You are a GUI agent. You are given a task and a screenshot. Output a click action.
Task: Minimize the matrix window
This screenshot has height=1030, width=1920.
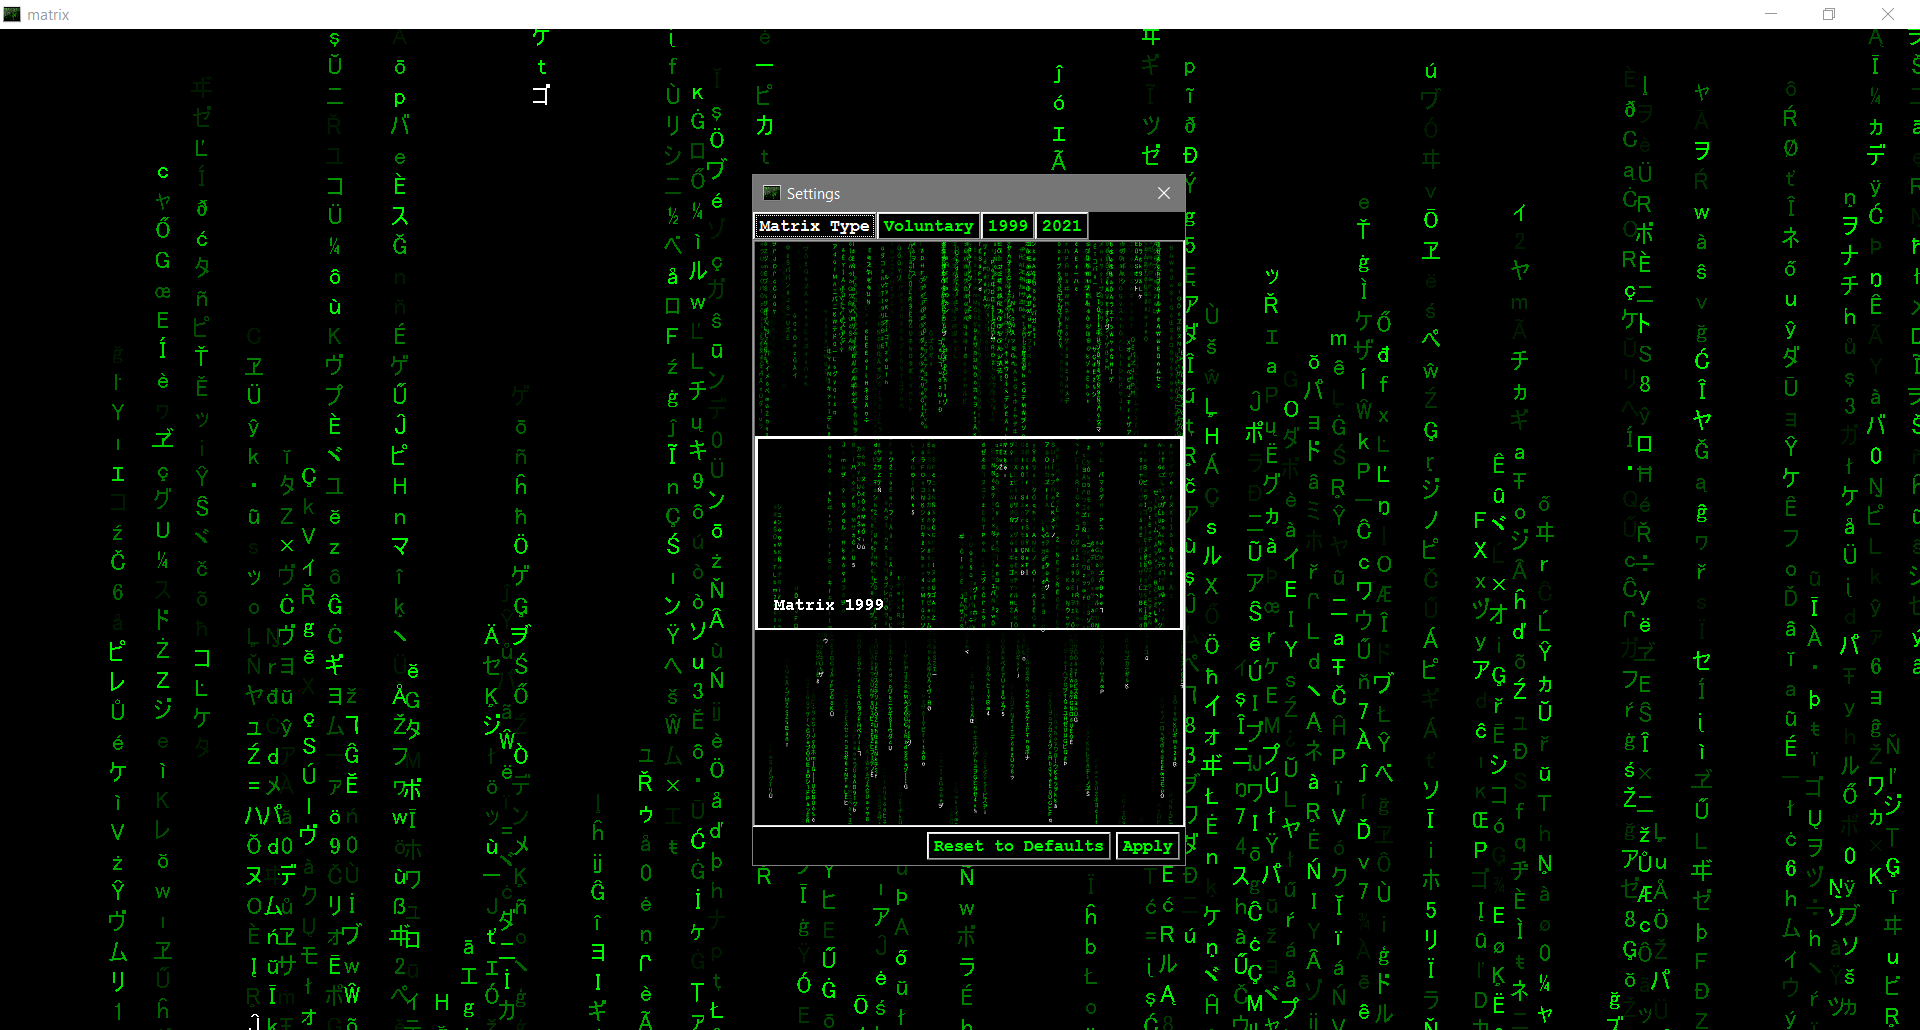(x=1771, y=14)
